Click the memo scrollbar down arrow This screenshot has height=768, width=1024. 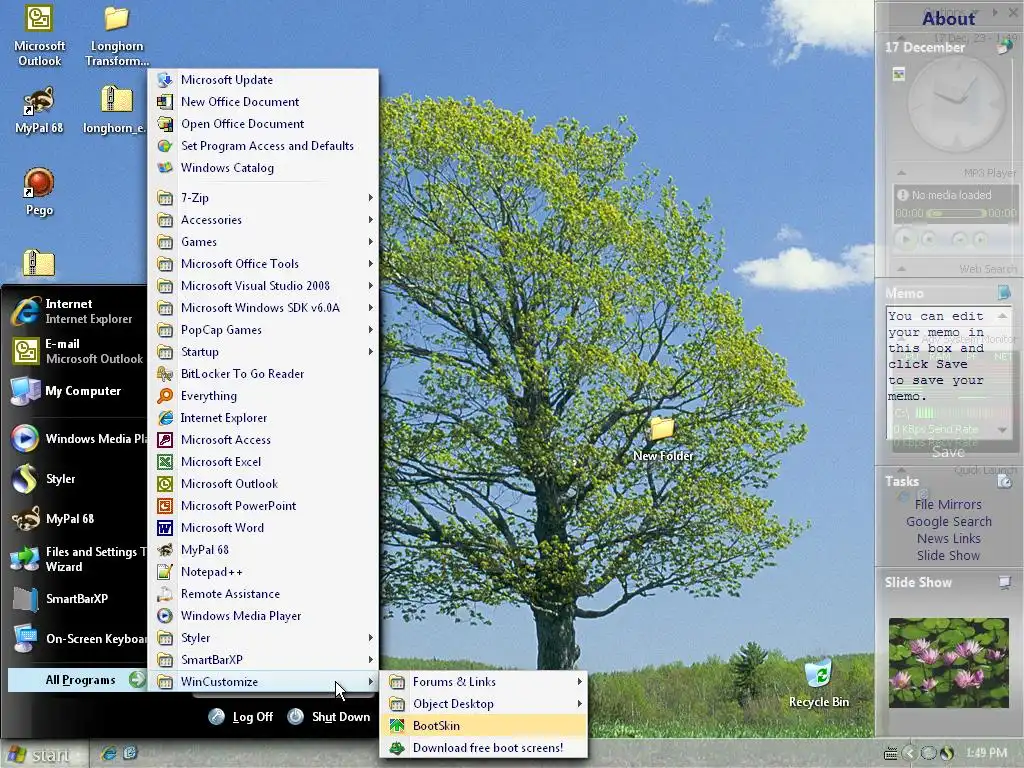(x=1002, y=430)
